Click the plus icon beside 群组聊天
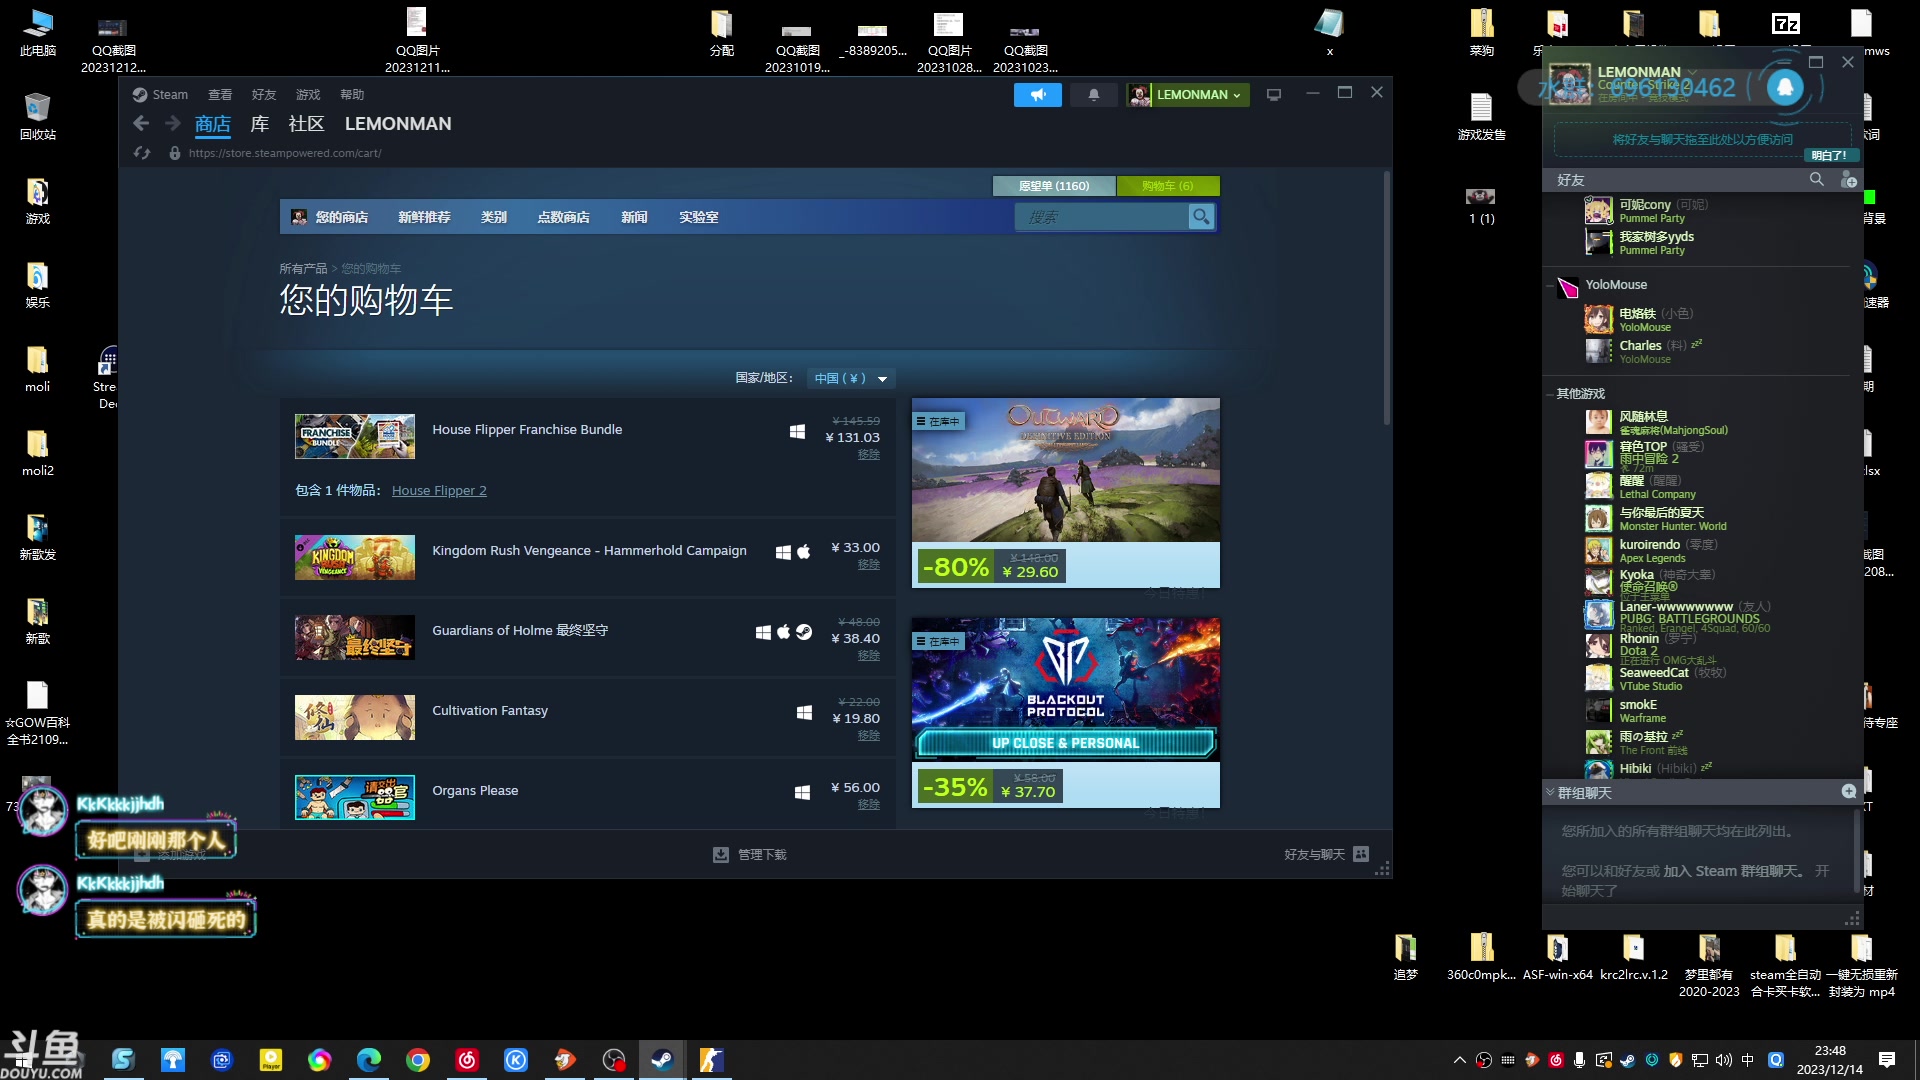1920x1080 pixels. click(x=1848, y=792)
